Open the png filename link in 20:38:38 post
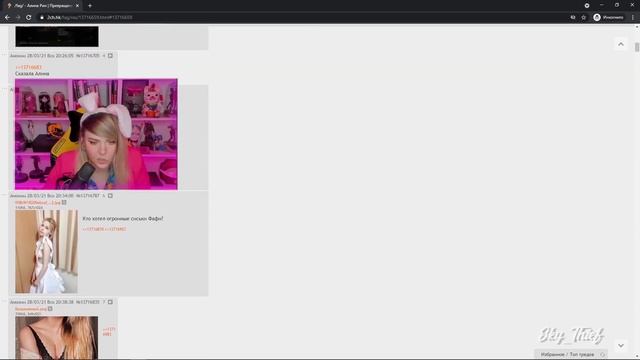 click(x=31, y=309)
